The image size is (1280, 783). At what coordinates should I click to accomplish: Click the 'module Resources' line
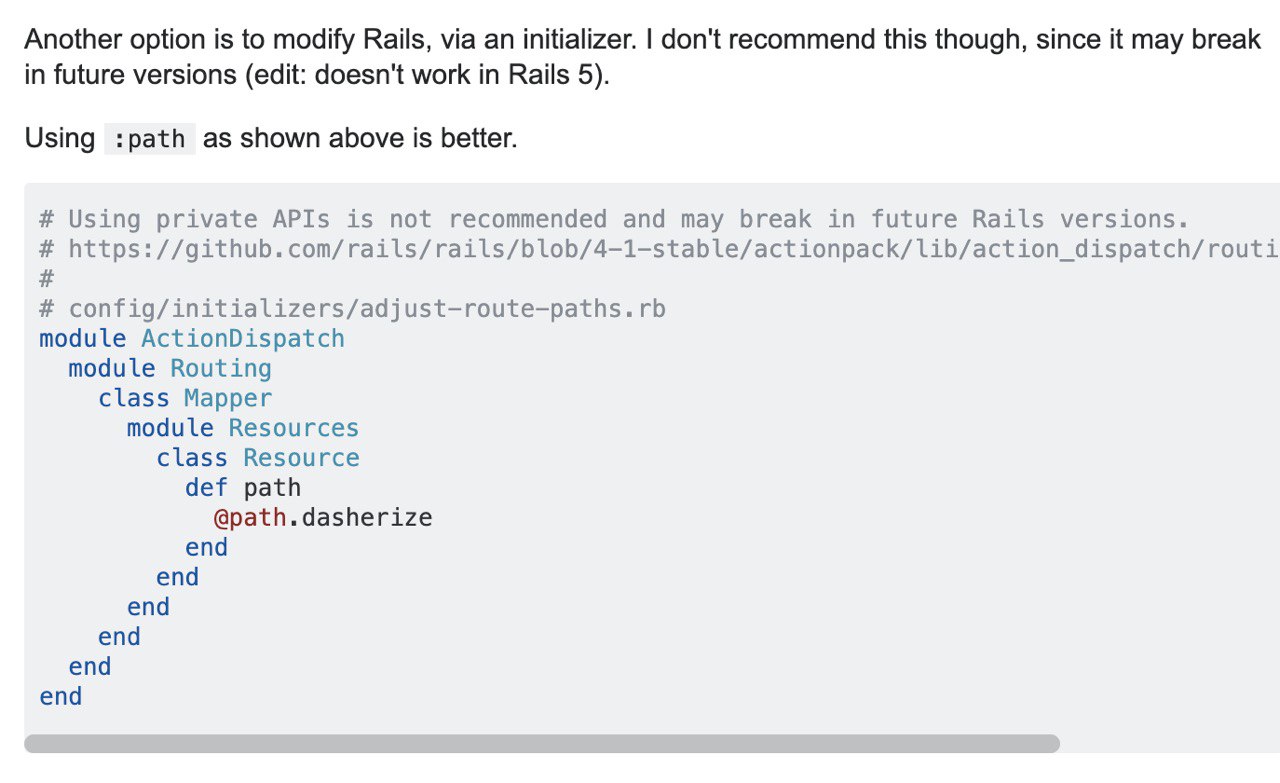click(x=243, y=427)
